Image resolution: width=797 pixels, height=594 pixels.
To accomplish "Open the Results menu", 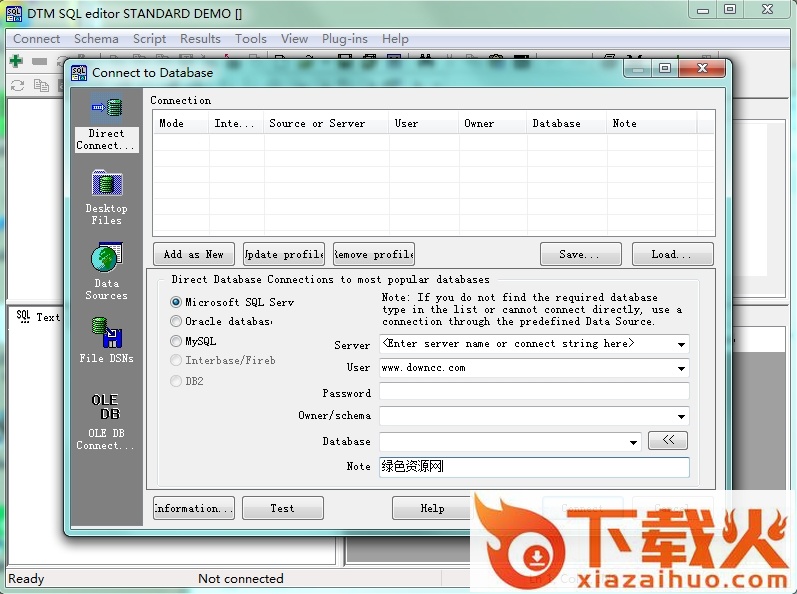I will pyautogui.click(x=200, y=39).
